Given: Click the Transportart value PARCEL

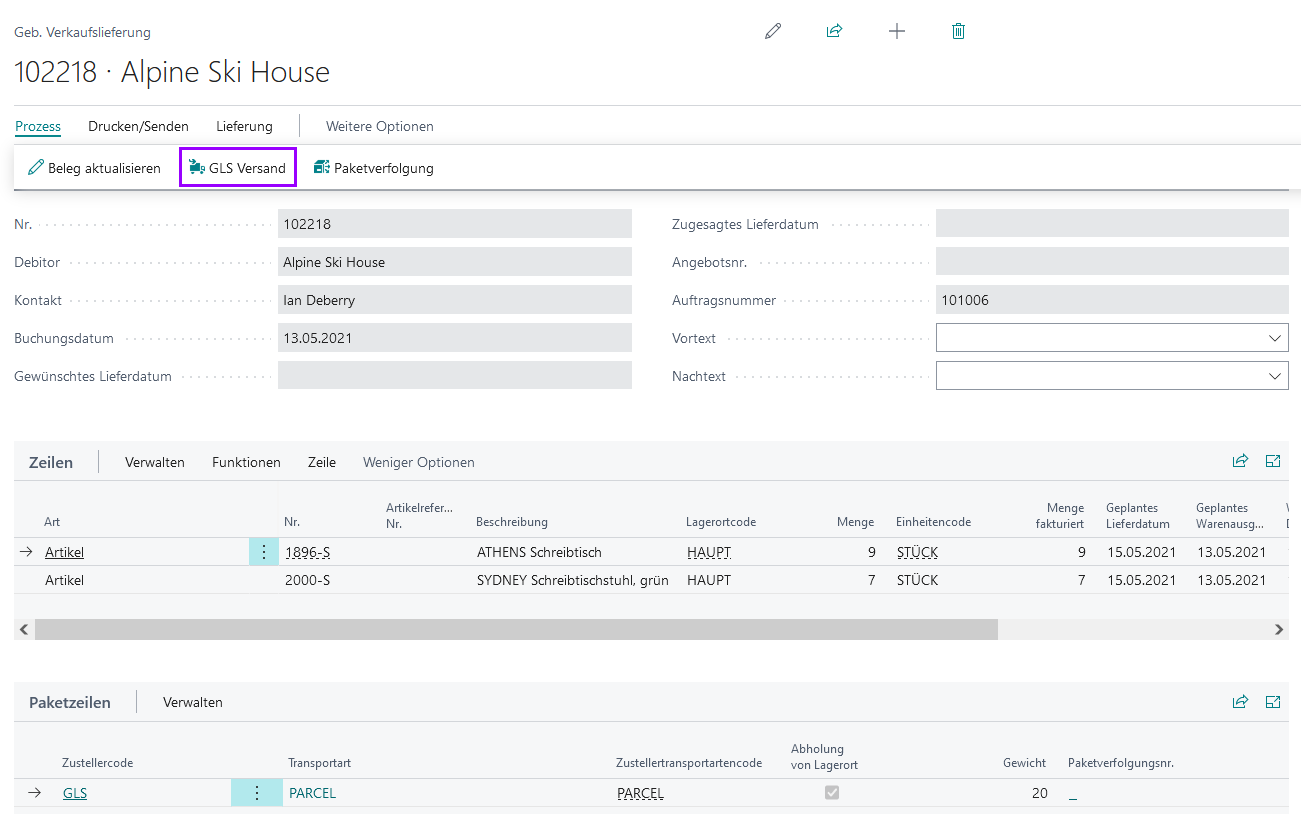Looking at the screenshot, I should point(312,793).
